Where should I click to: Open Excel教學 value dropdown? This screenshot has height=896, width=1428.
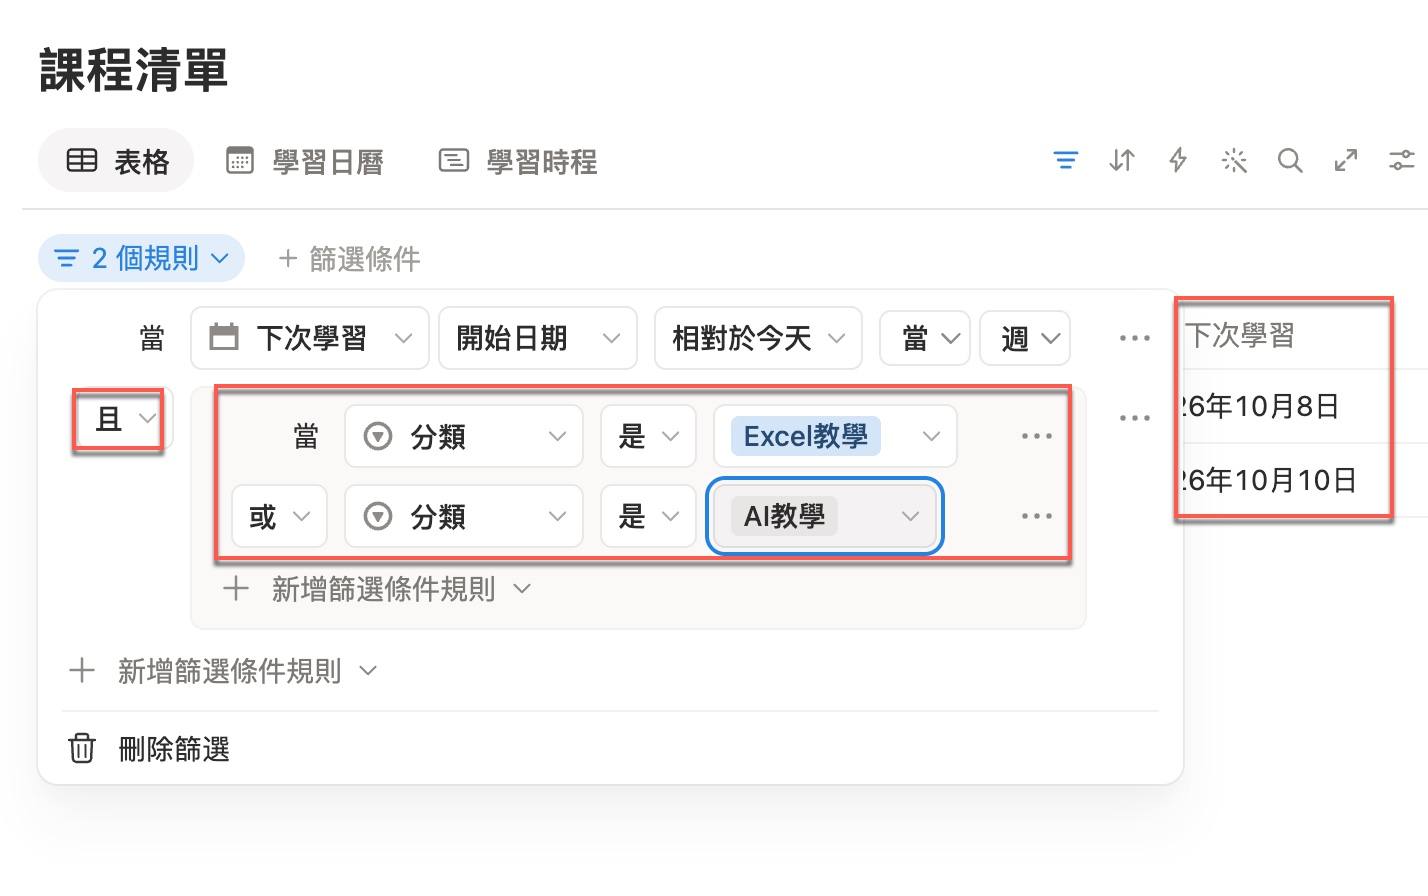pyautogui.click(x=835, y=436)
